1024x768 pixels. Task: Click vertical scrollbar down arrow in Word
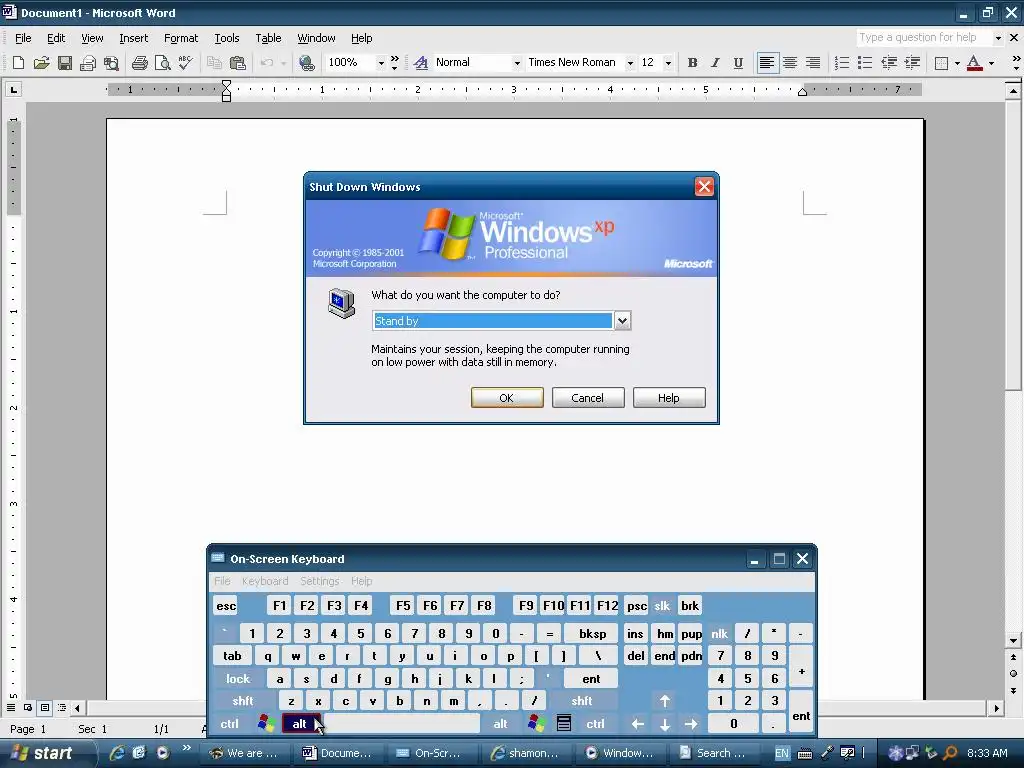(x=1014, y=641)
